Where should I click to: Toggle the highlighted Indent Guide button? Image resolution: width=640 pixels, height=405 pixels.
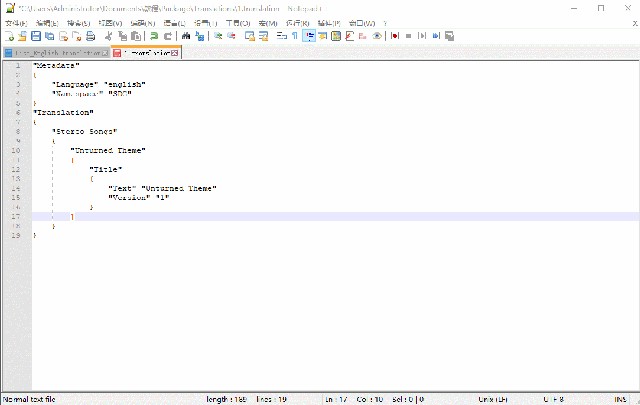coord(309,36)
